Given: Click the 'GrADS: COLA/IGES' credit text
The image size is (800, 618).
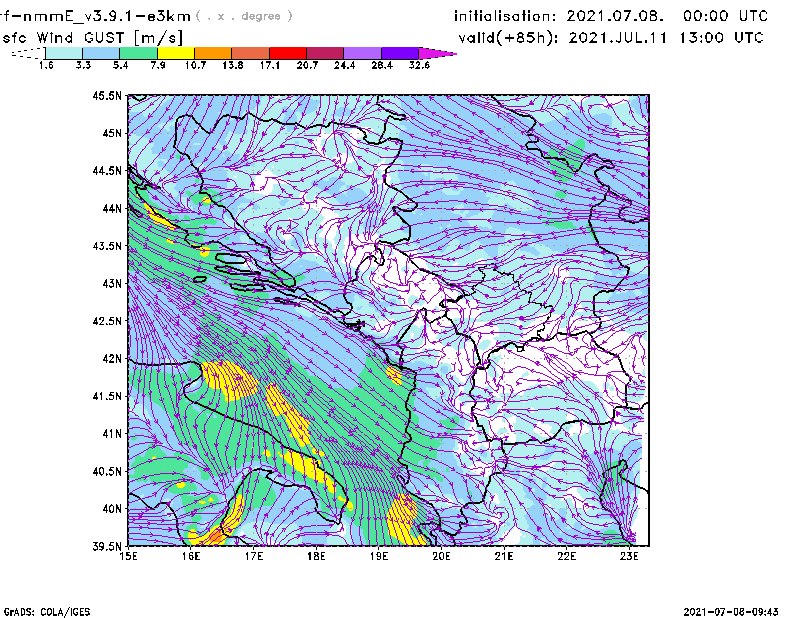Looking at the screenshot, I should pos(47,612).
